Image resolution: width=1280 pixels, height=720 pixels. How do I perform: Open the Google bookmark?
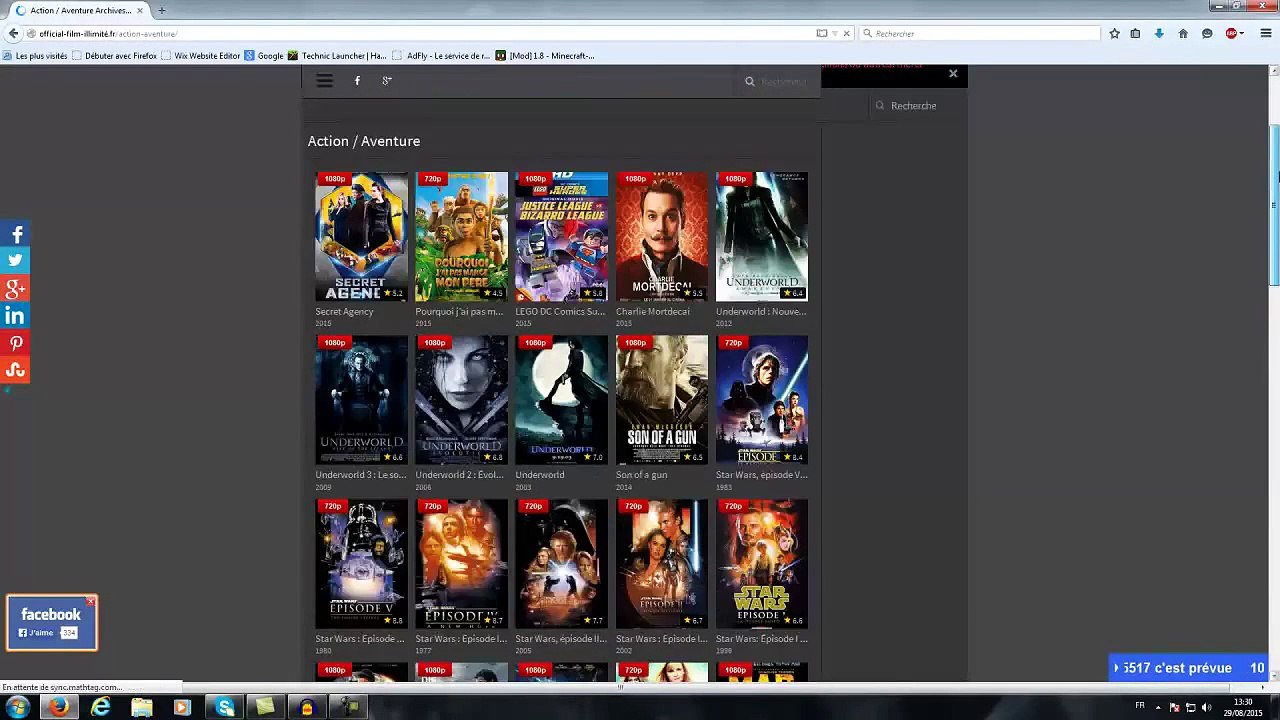pyautogui.click(x=264, y=56)
